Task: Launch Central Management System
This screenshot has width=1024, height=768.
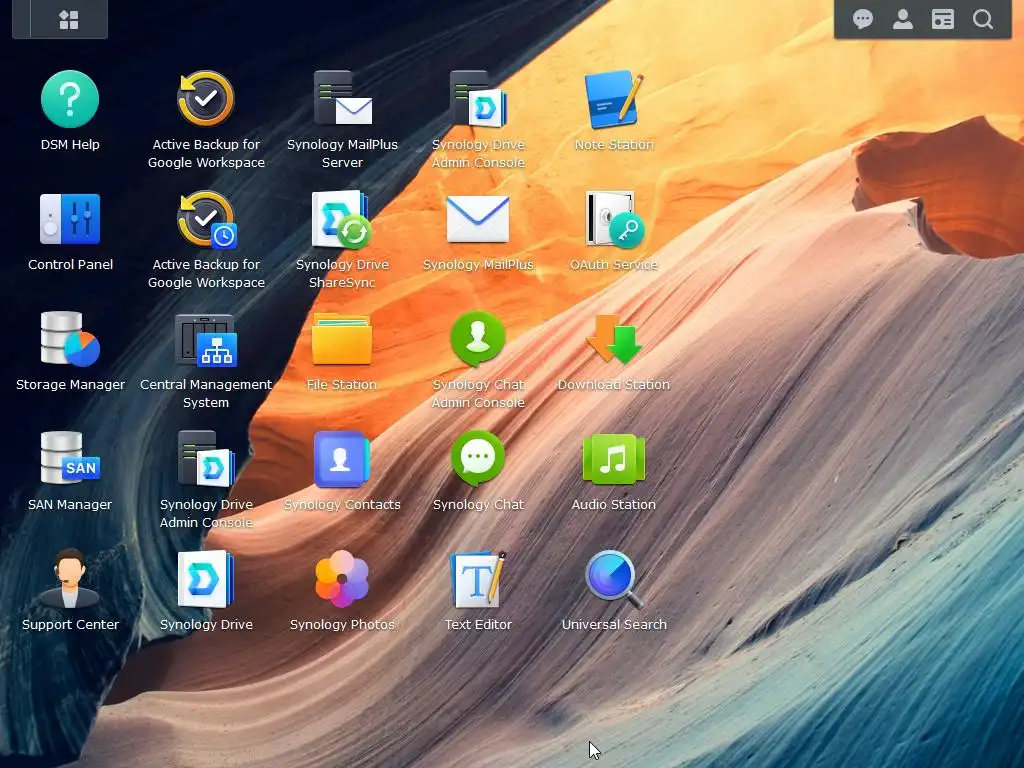Action: click(x=206, y=340)
